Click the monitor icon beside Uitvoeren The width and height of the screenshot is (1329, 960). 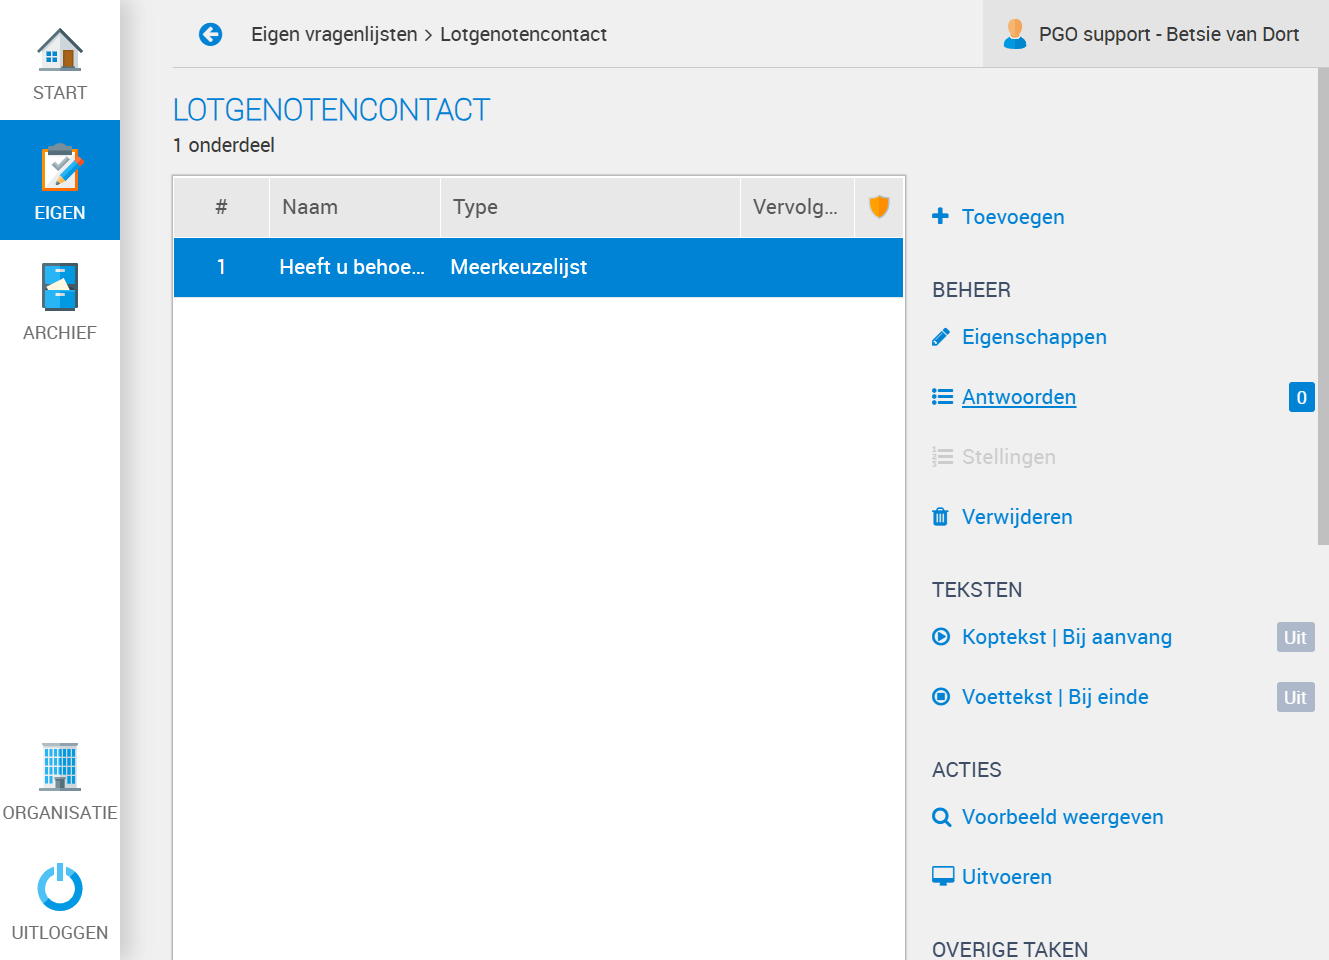[x=943, y=876]
